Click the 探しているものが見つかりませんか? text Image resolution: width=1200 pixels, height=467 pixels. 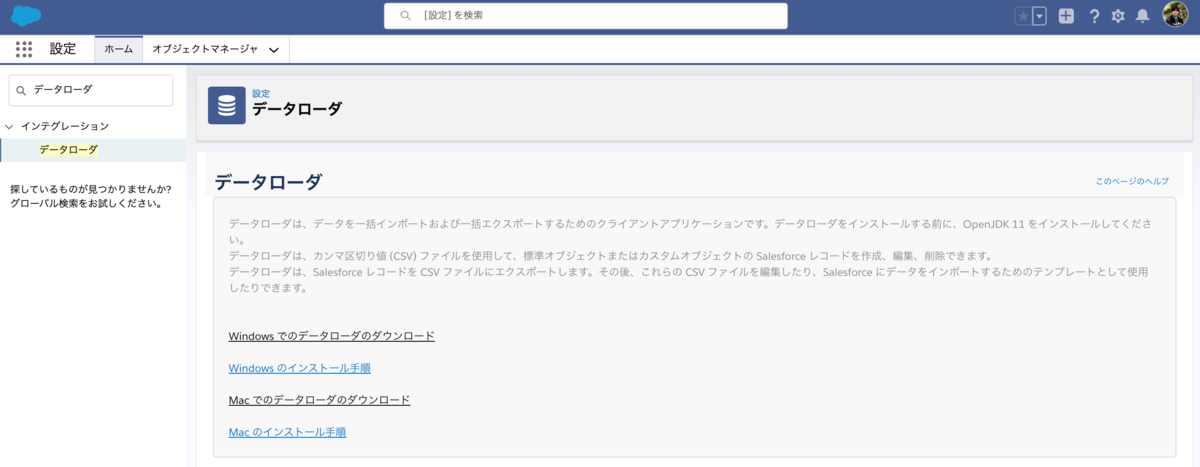pyautogui.click(x=90, y=189)
